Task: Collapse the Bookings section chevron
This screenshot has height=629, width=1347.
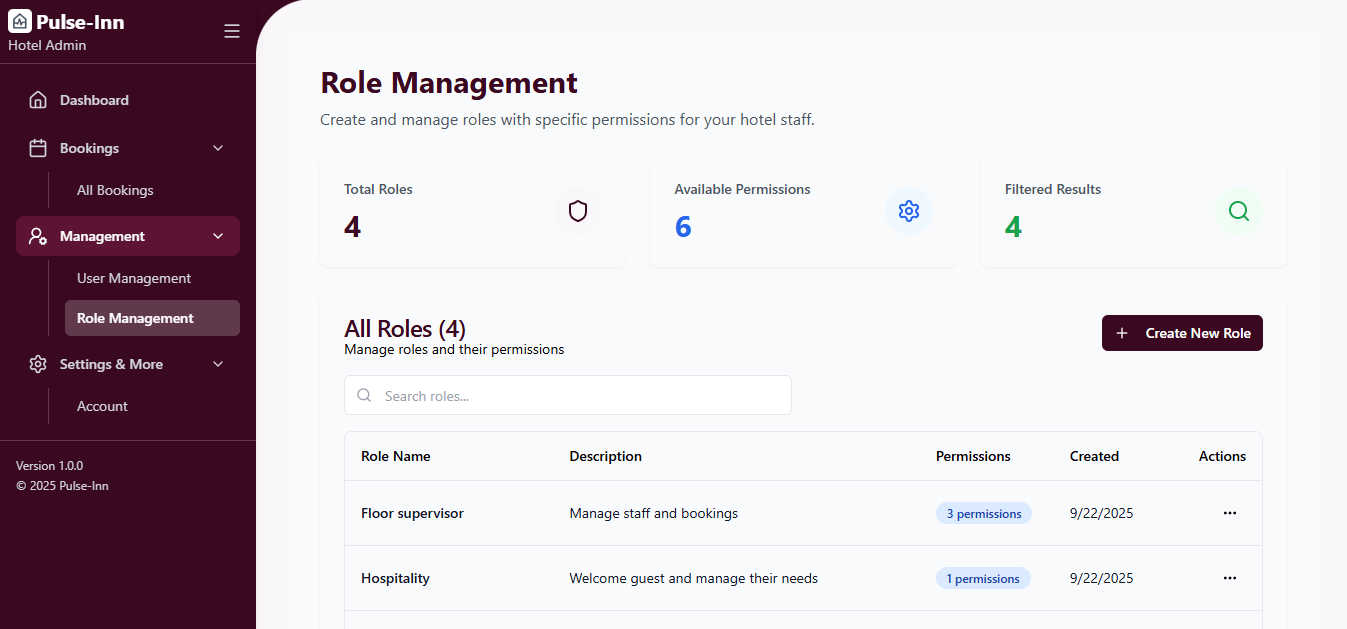Action: [218, 147]
